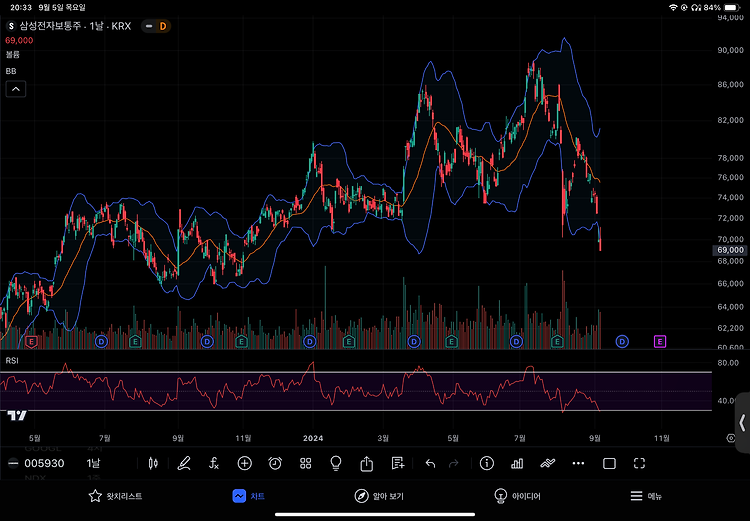Open the 메뉴 tab
Viewport: 750px width, 521px height.
pos(646,496)
